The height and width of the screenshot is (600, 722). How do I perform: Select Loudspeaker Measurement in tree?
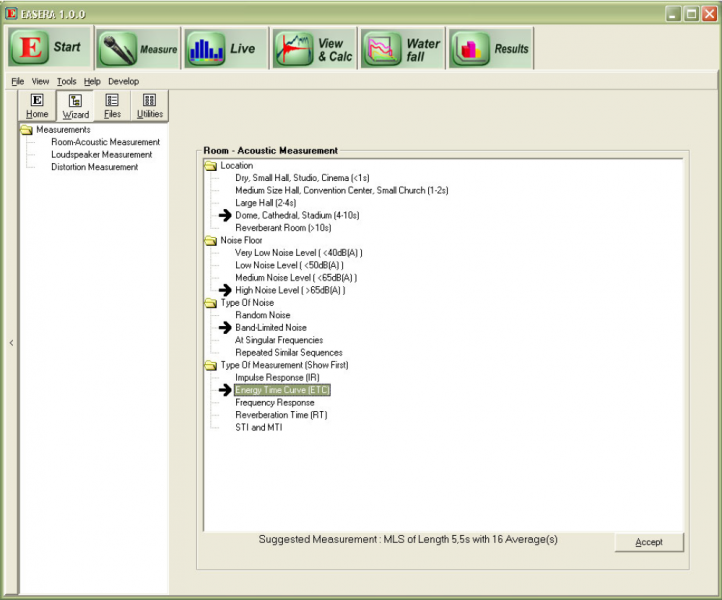click(x=101, y=155)
